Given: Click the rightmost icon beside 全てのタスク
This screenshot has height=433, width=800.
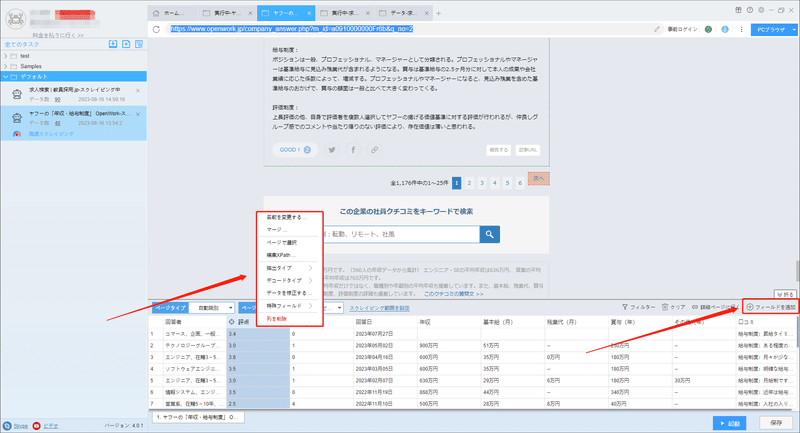Looking at the screenshot, I should pos(139,44).
